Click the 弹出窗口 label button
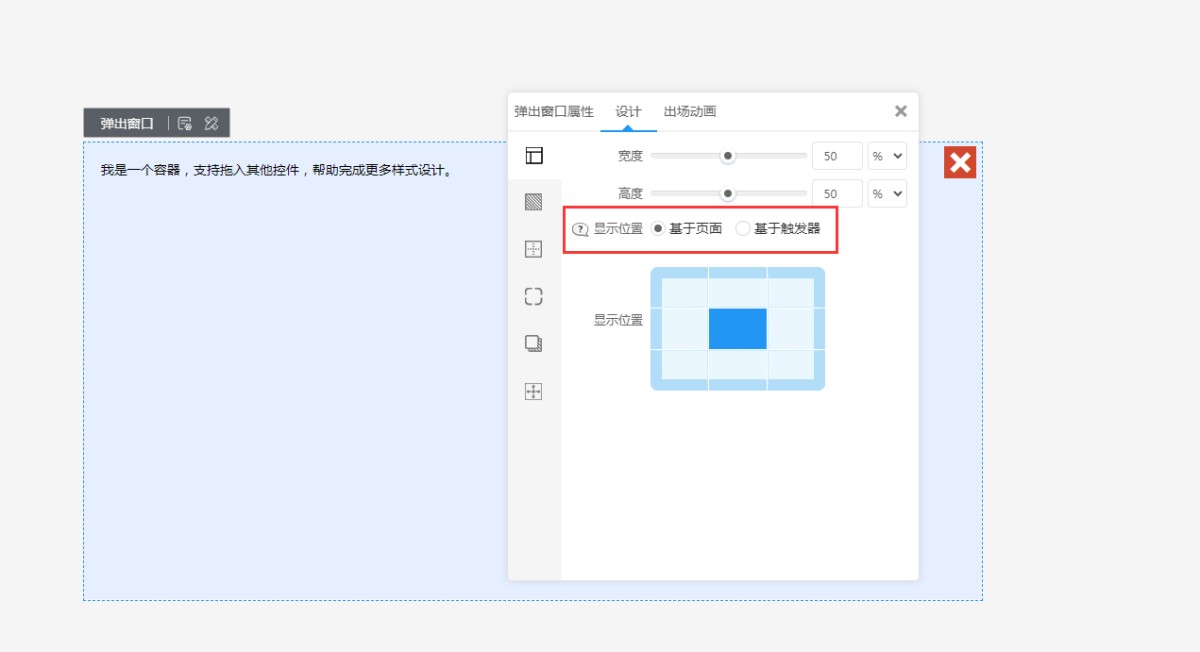1200x652 pixels. click(127, 123)
